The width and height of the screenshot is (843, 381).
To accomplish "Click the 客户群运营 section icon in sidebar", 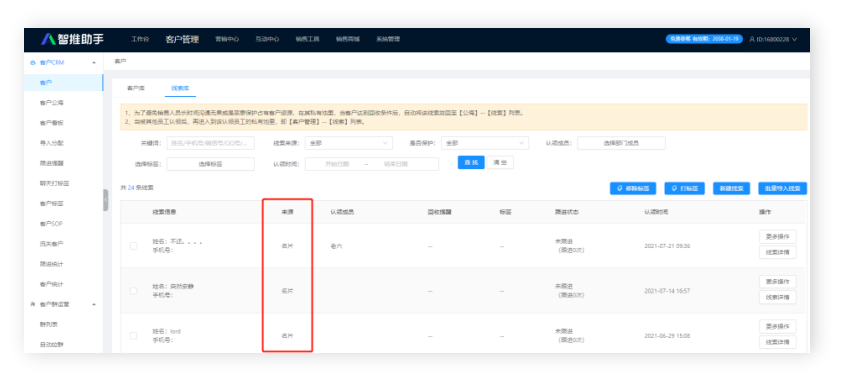I will point(33,304).
